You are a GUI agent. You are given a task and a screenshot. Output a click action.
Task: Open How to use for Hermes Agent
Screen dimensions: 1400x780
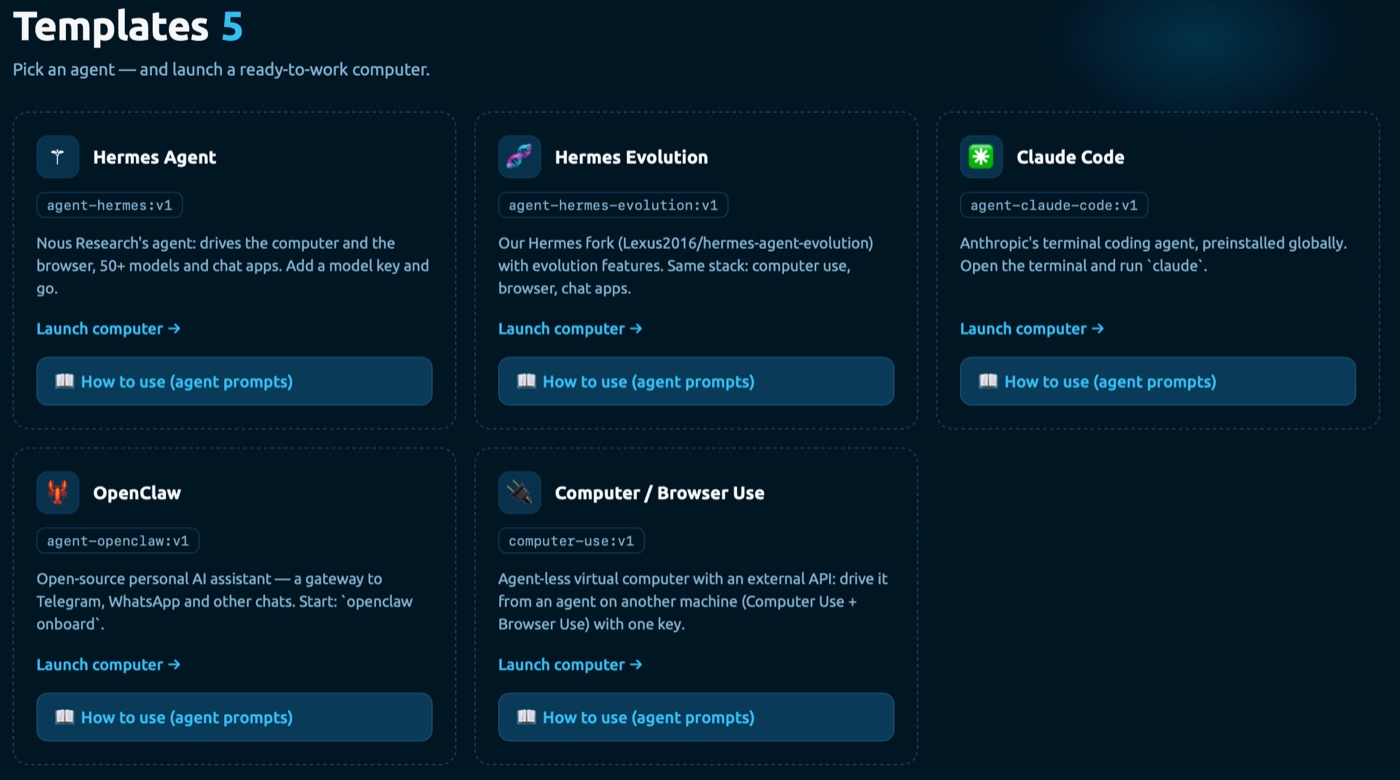pyautogui.click(x=235, y=381)
